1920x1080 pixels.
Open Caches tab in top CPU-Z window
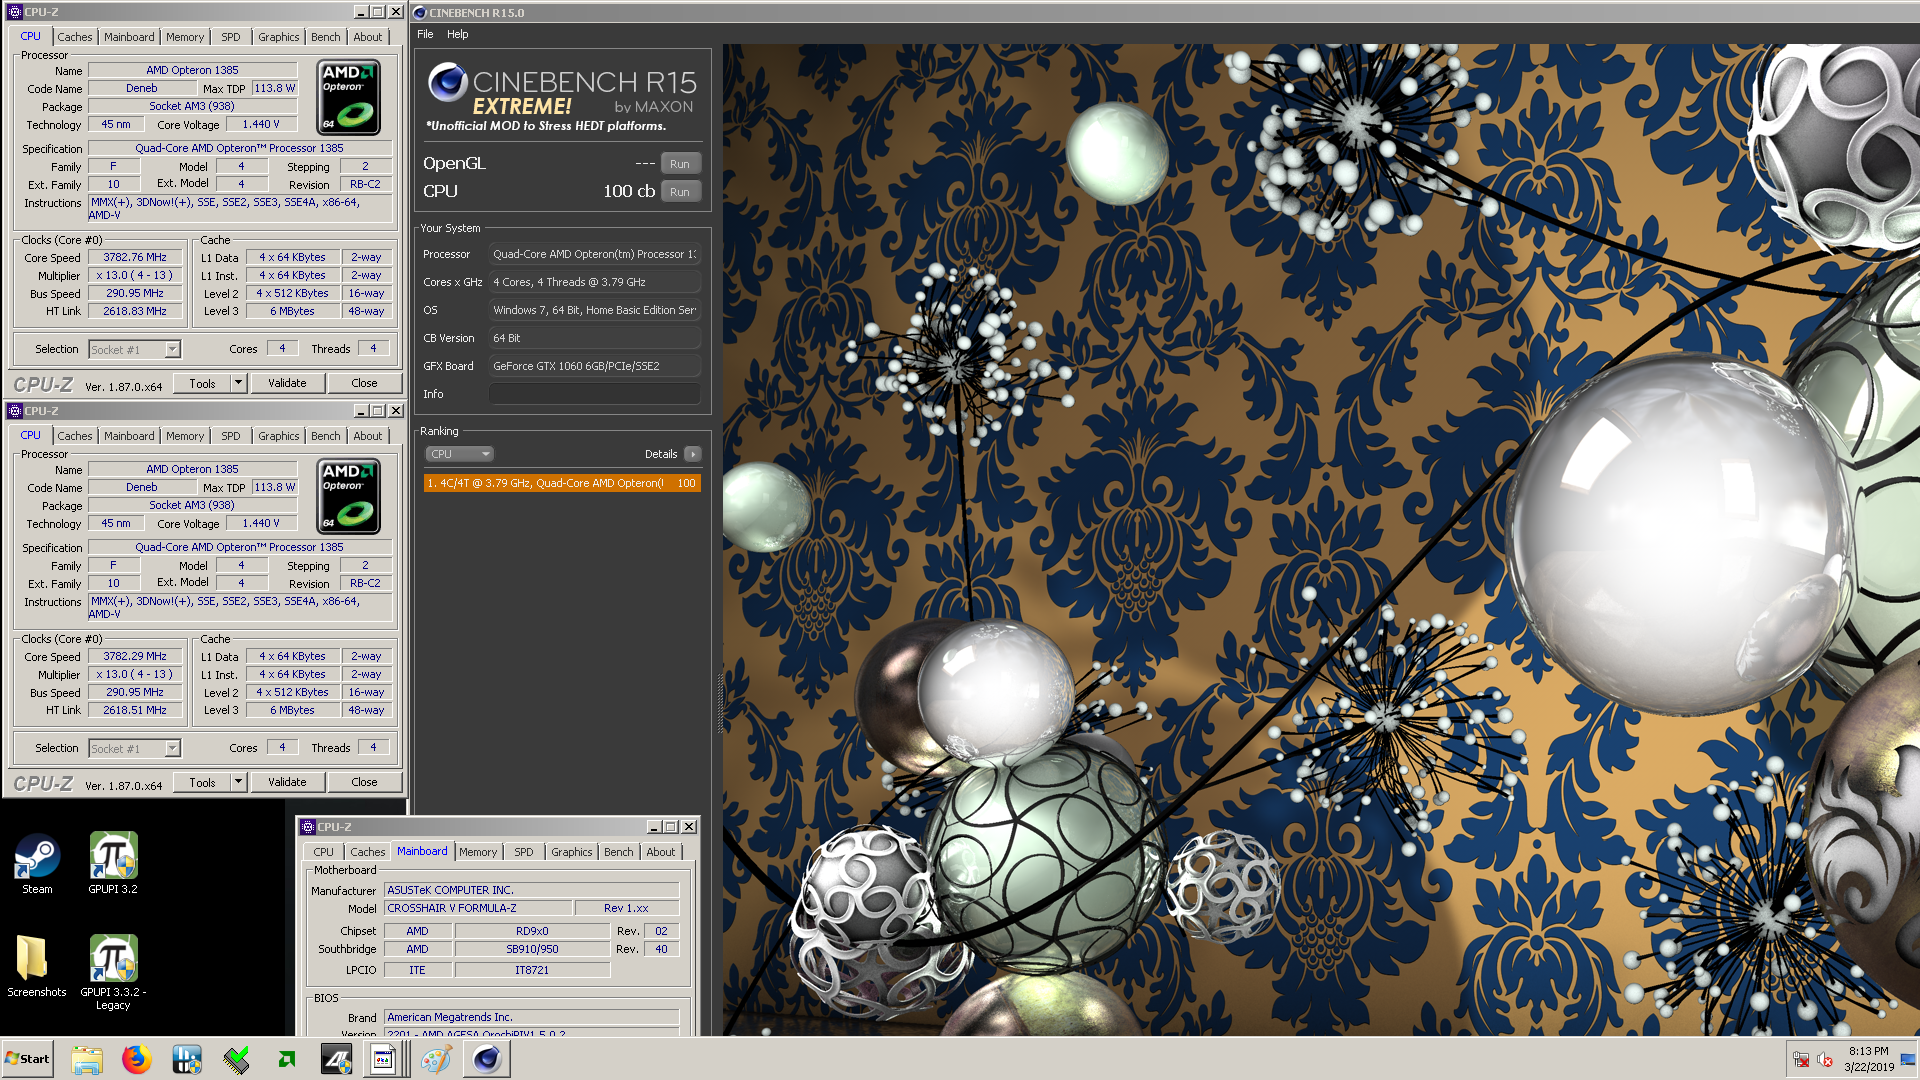coord(74,37)
